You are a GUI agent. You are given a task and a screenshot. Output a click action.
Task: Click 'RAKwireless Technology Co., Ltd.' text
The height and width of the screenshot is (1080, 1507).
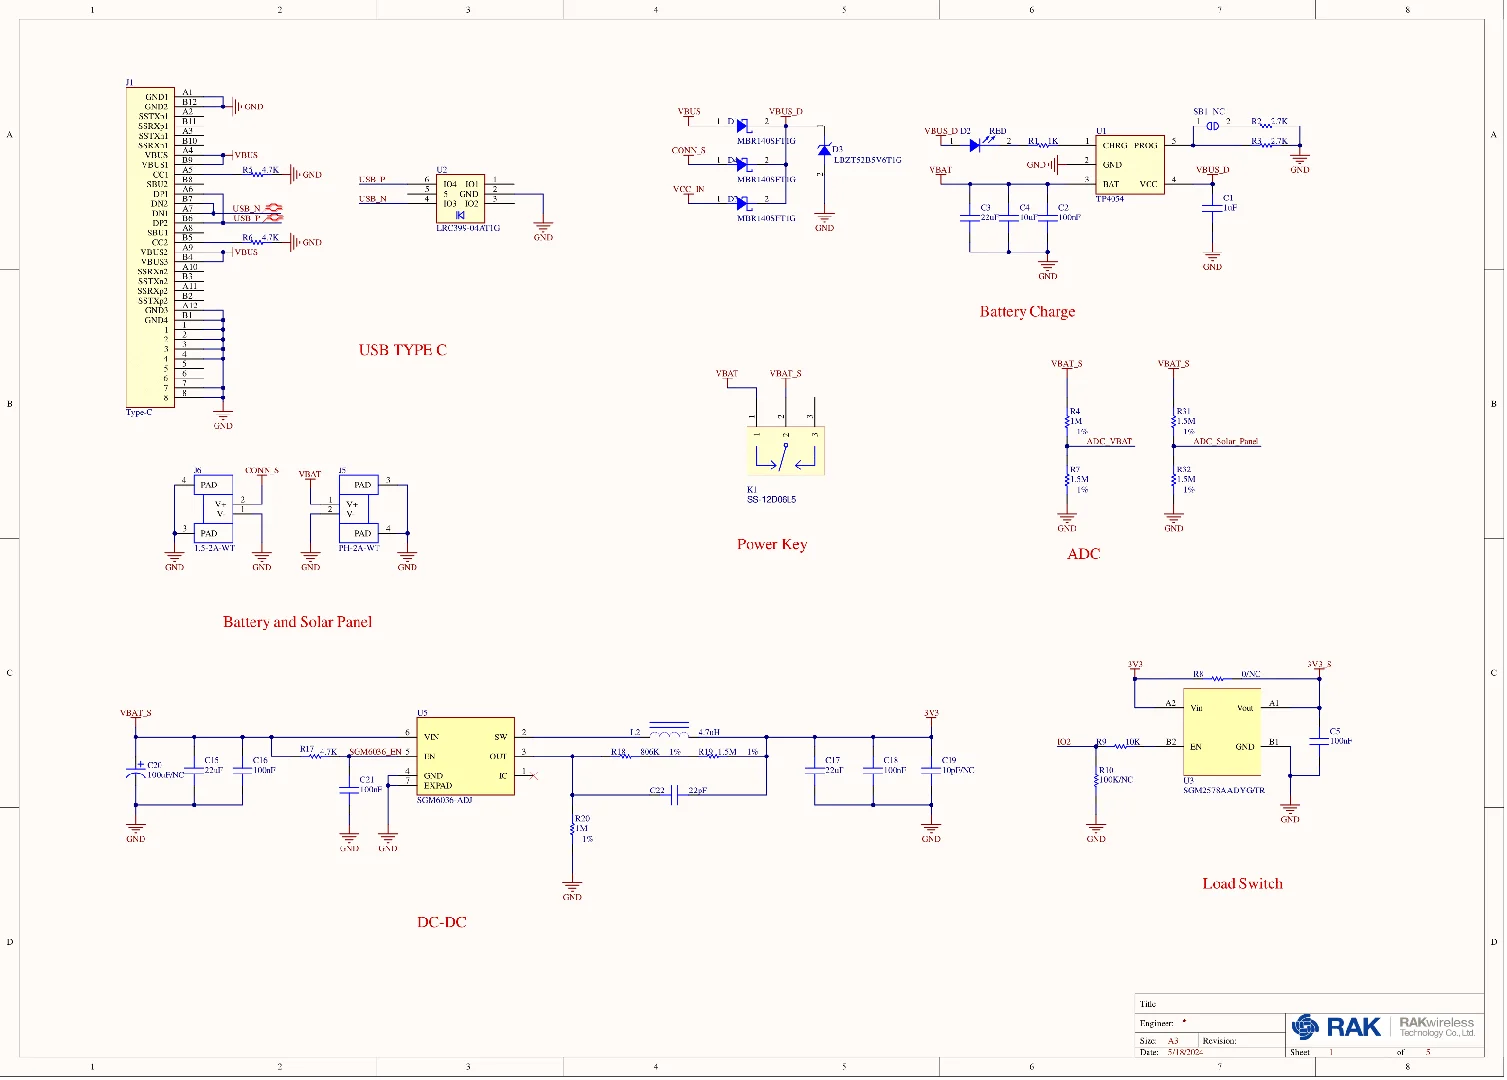[x=1436, y=1027]
